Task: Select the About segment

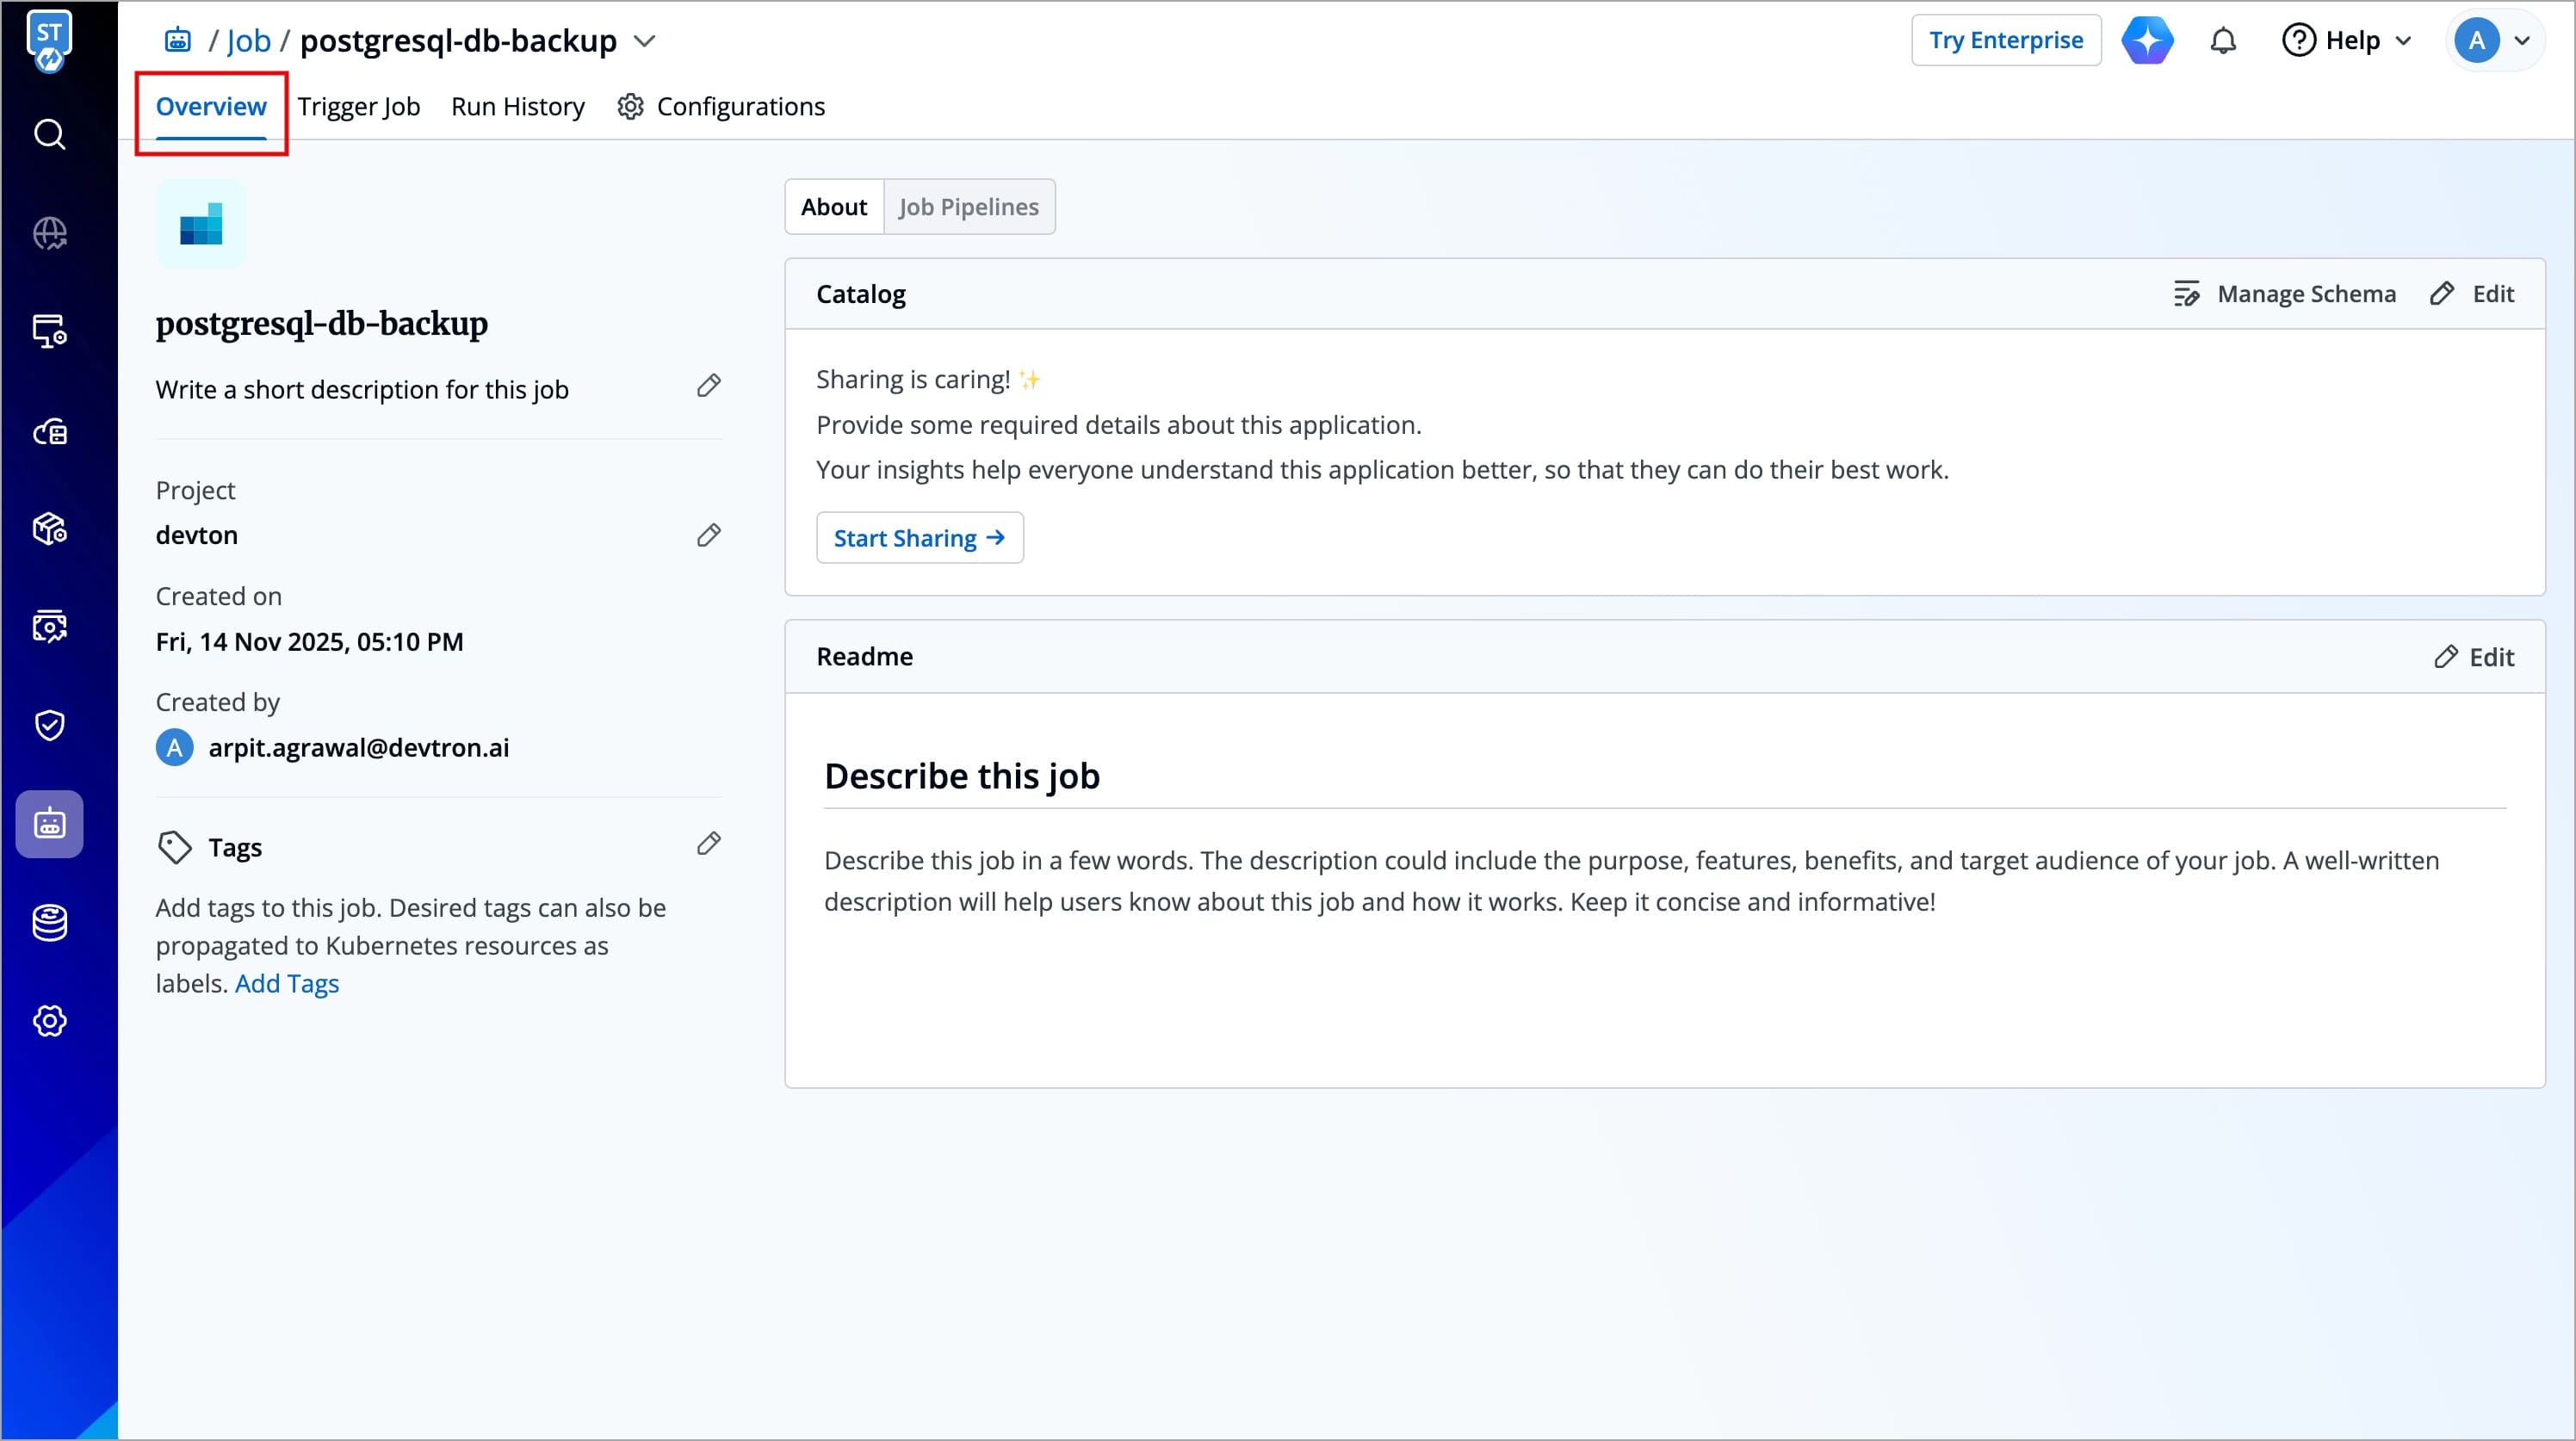Action: (833, 207)
